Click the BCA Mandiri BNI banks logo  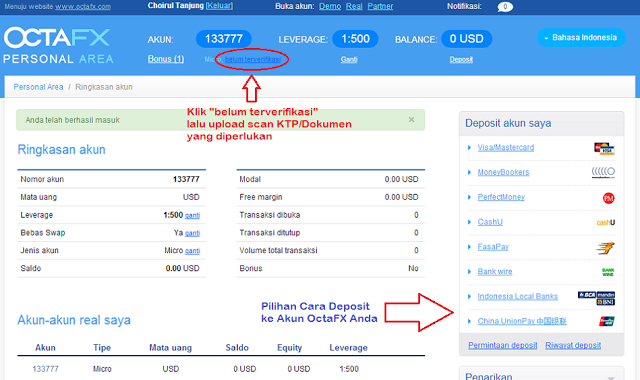(x=596, y=298)
